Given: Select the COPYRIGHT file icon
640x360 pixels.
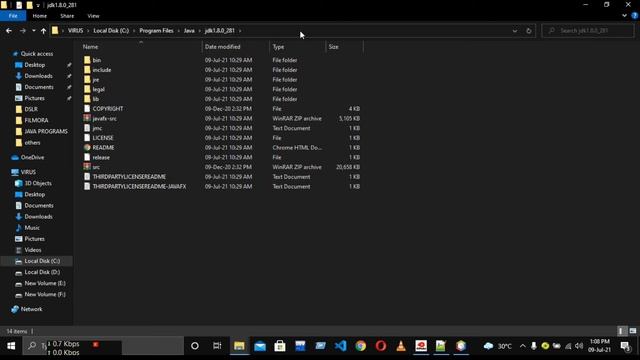Looking at the screenshot, I should [x=87, y=109].
